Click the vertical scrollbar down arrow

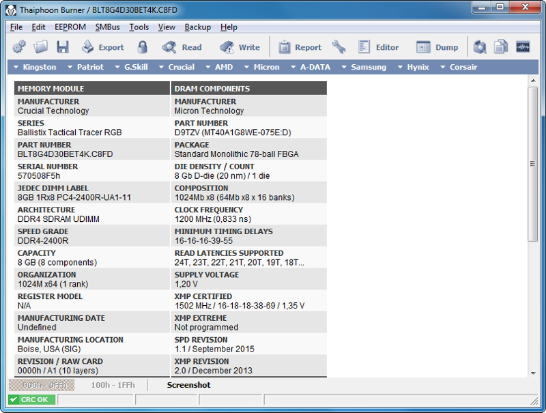coord(533,373)
